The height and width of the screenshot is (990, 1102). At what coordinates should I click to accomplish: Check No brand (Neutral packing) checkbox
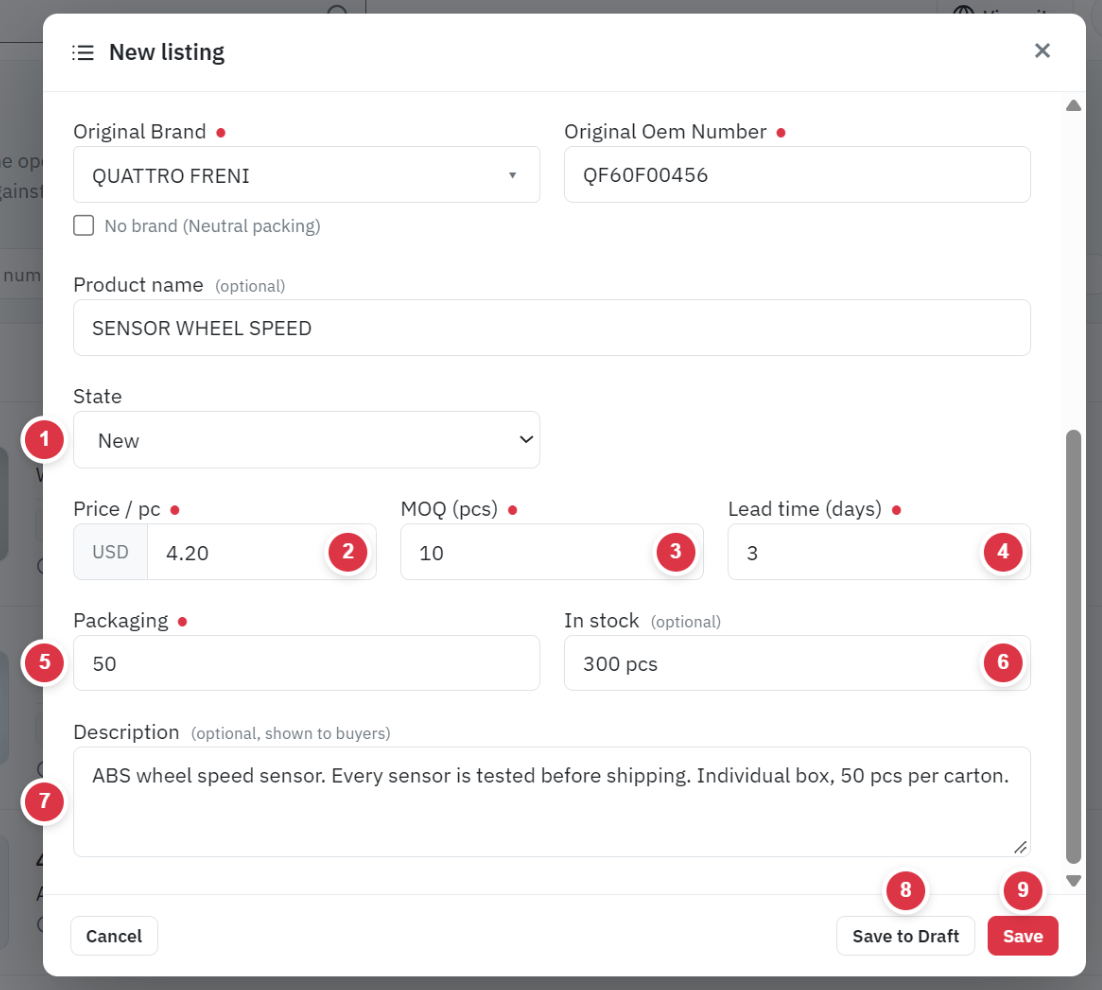84,226
